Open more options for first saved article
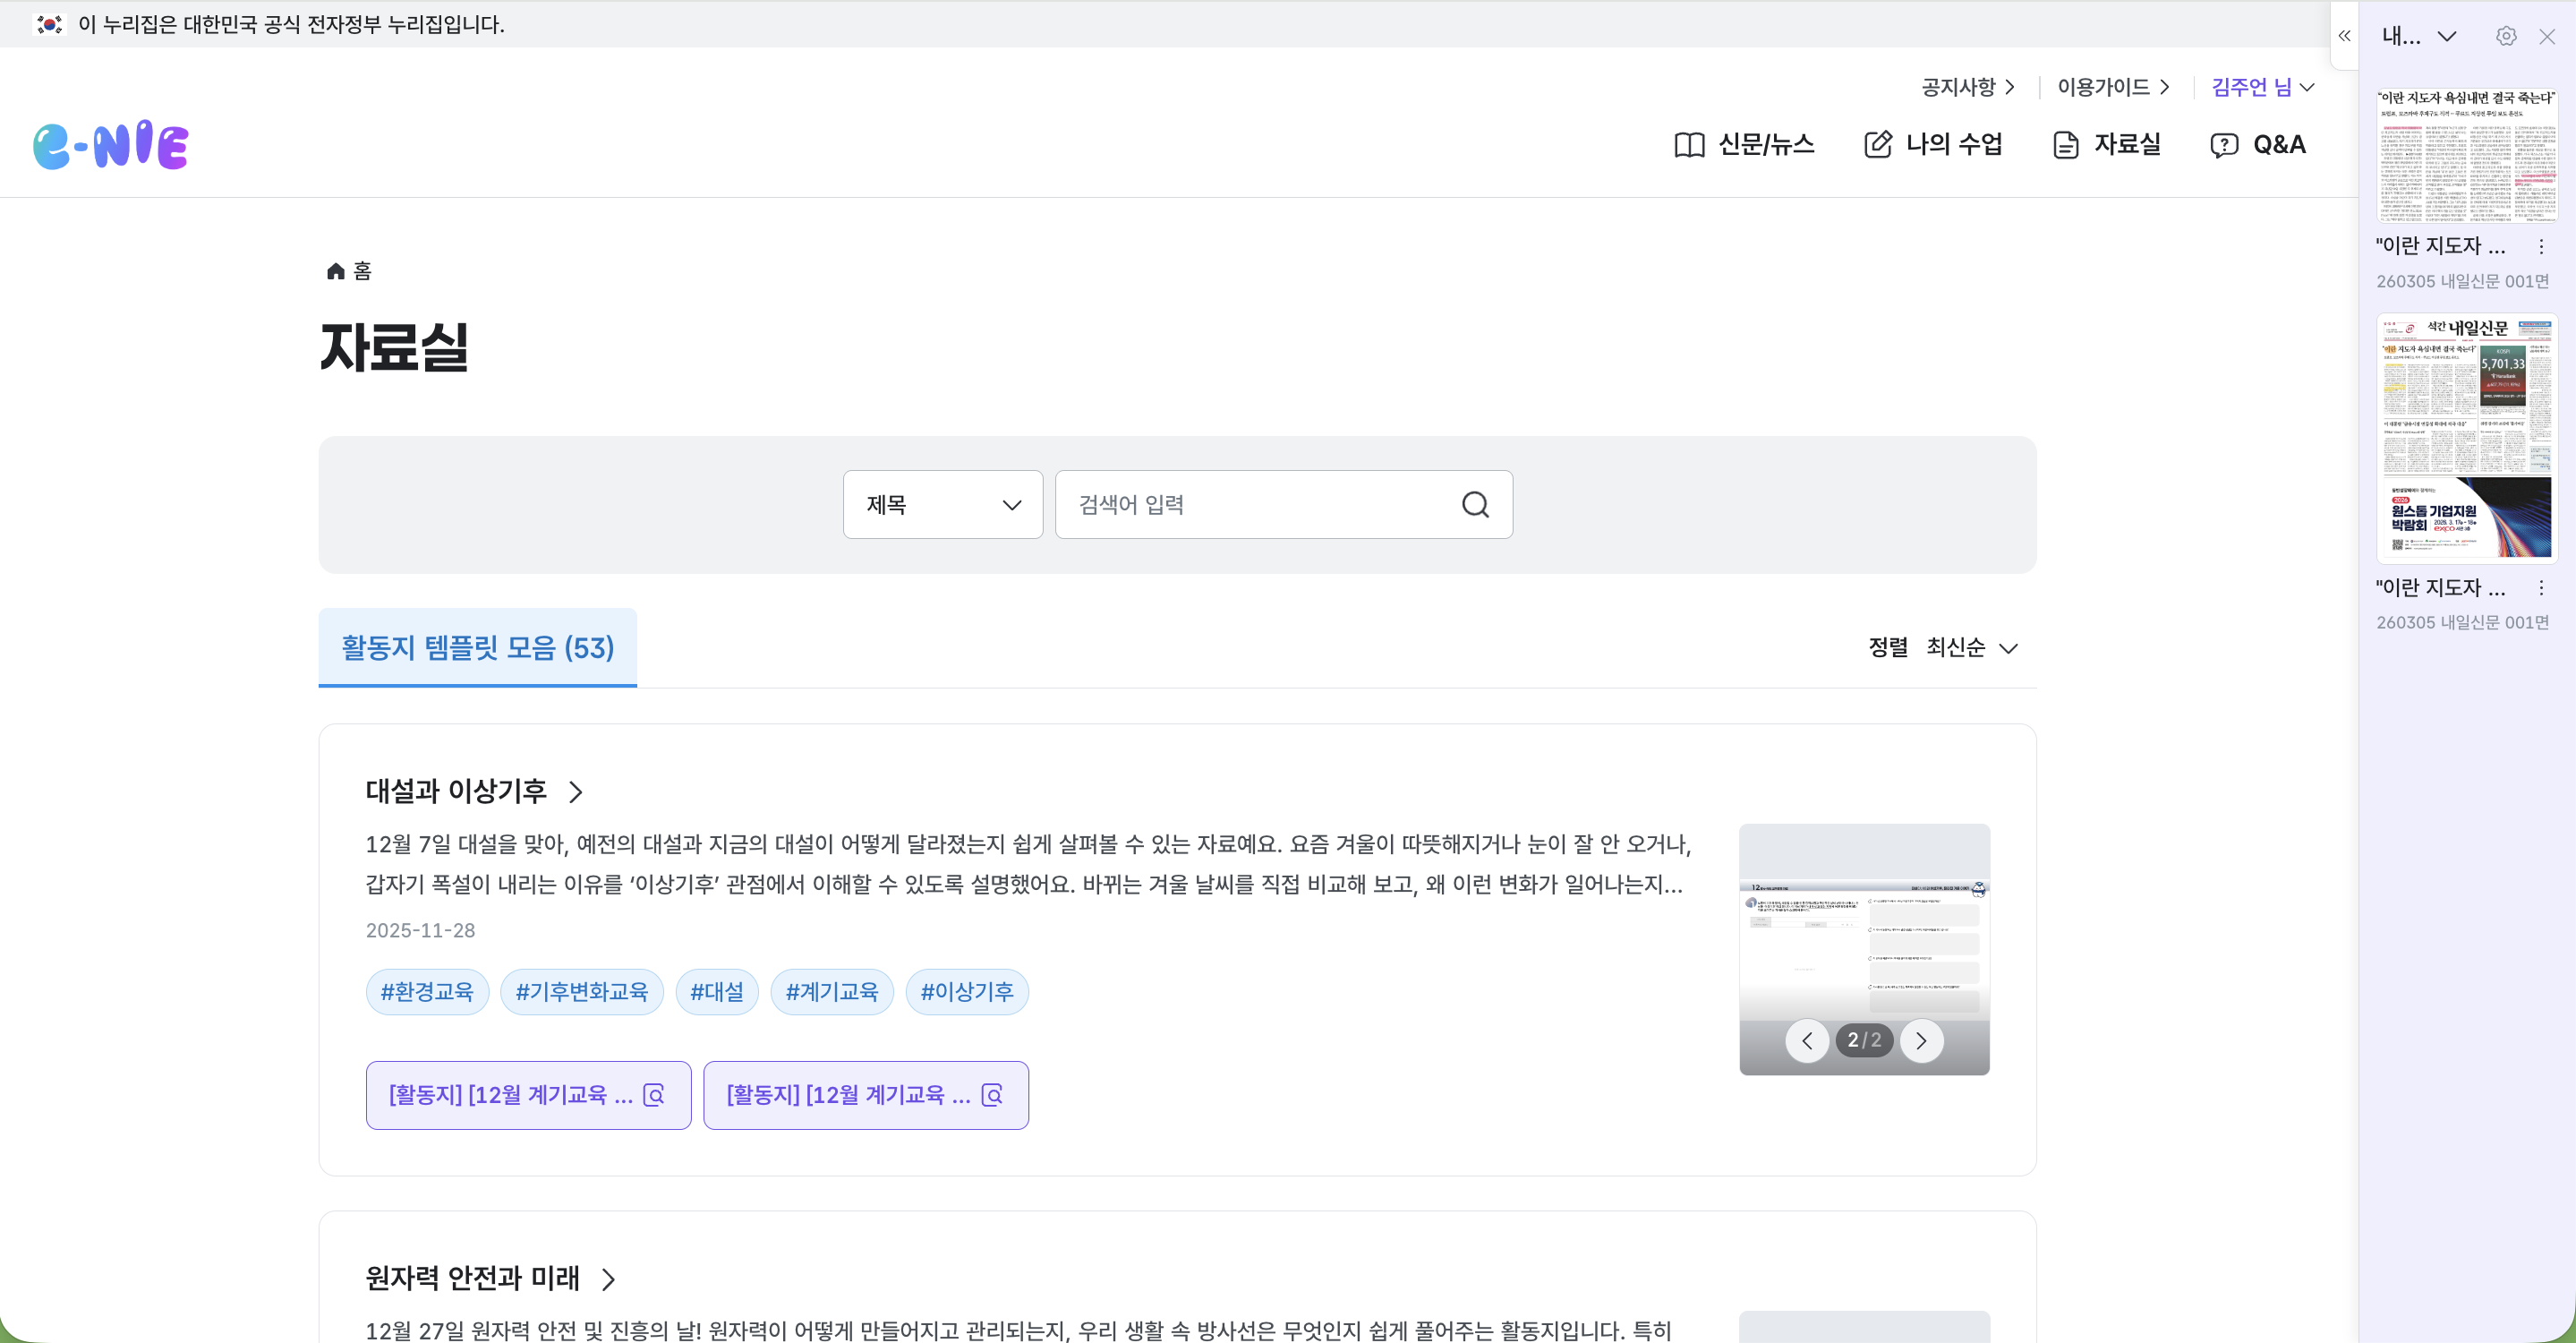Viewport: 2576px width, 1343px height. coord(2541,246)
